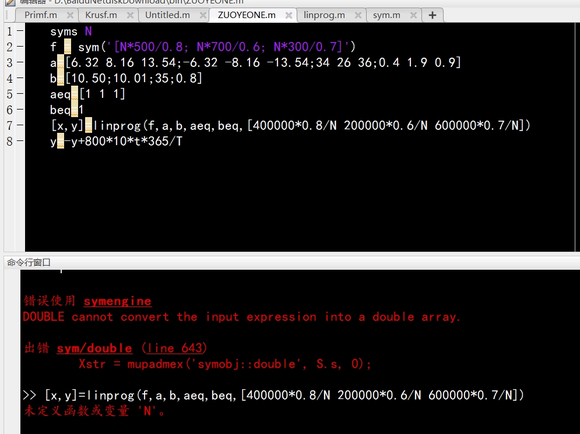This screenshot has height=434, width=580.
Task: Switch to the Primf.m tab
Action: pos(41,15)
